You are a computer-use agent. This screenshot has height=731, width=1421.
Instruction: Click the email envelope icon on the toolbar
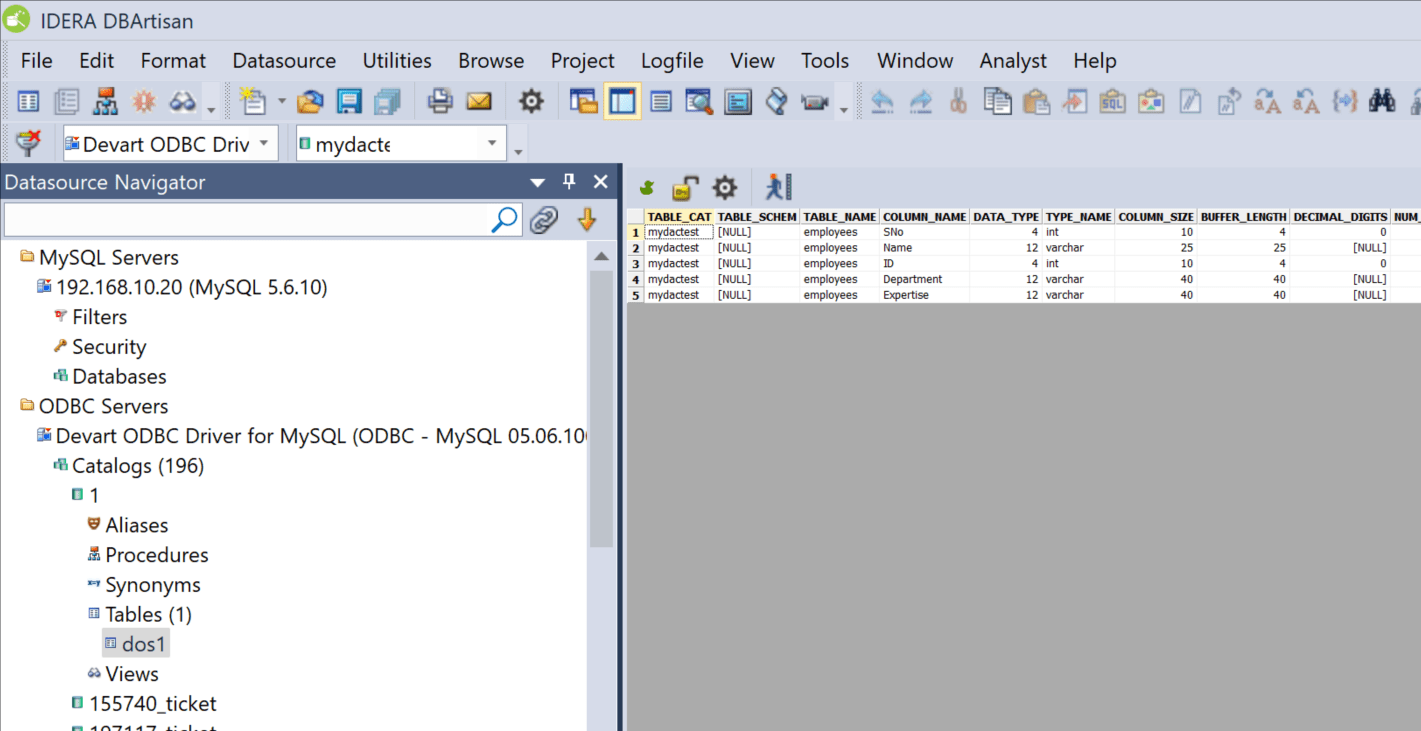[x=480, y=101]
